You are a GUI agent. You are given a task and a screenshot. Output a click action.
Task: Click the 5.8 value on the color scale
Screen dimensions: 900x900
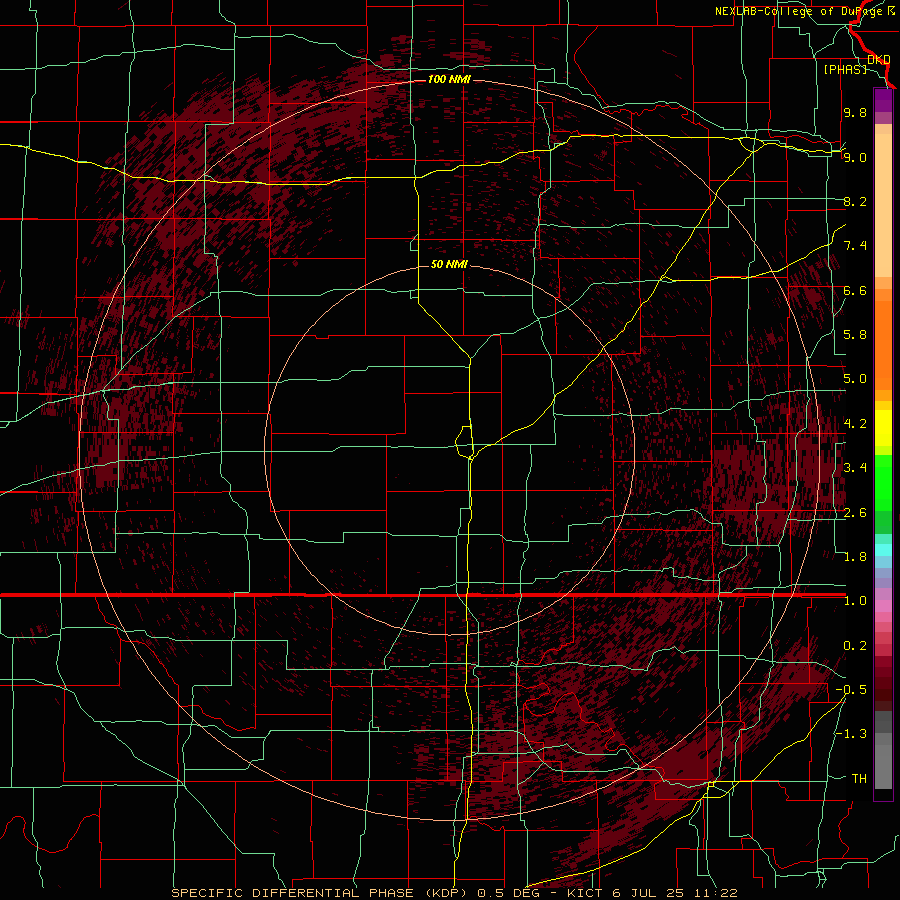tap(855, 335)
